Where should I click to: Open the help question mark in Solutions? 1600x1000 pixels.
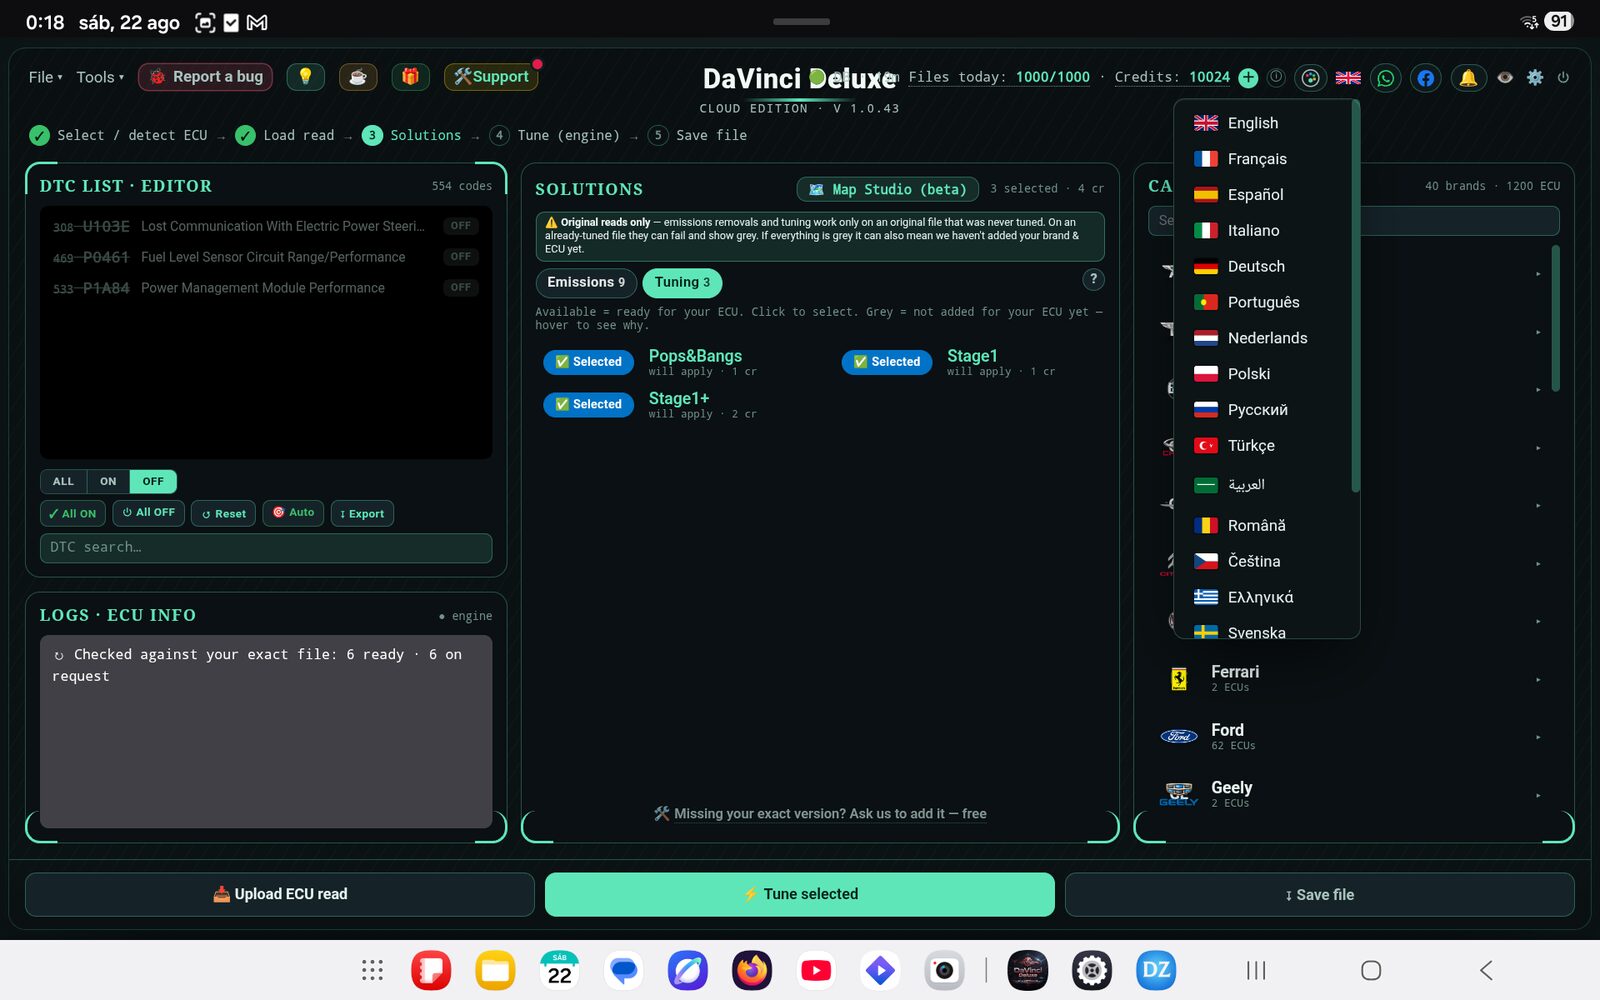(x=1094, y=280)
